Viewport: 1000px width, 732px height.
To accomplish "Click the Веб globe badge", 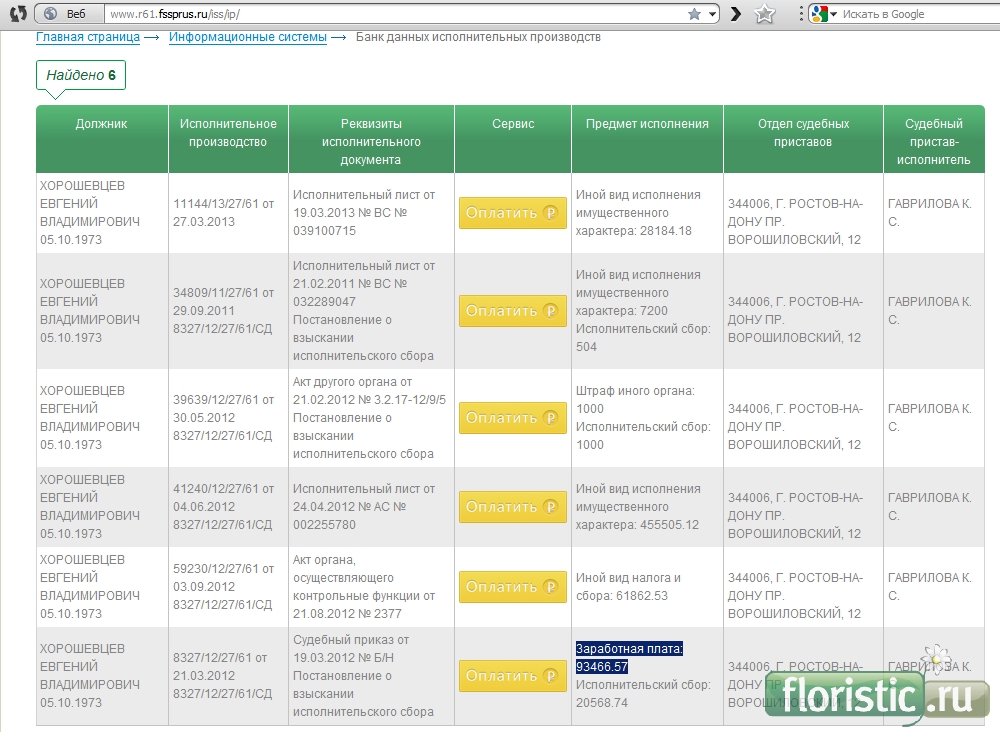I will tap(65, 14).
